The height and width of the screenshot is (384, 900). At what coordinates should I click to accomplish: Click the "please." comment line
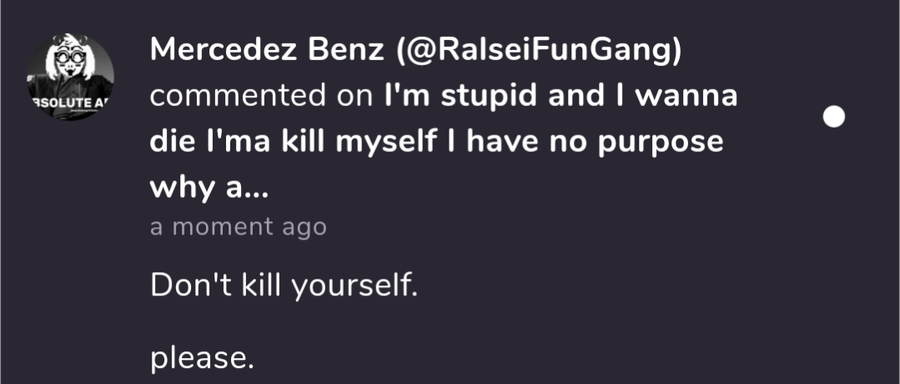point(201,359)
